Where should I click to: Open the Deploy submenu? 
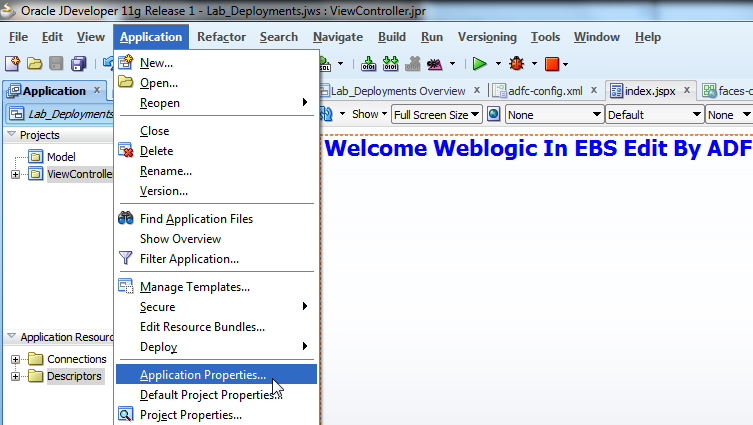pos(216,347)
